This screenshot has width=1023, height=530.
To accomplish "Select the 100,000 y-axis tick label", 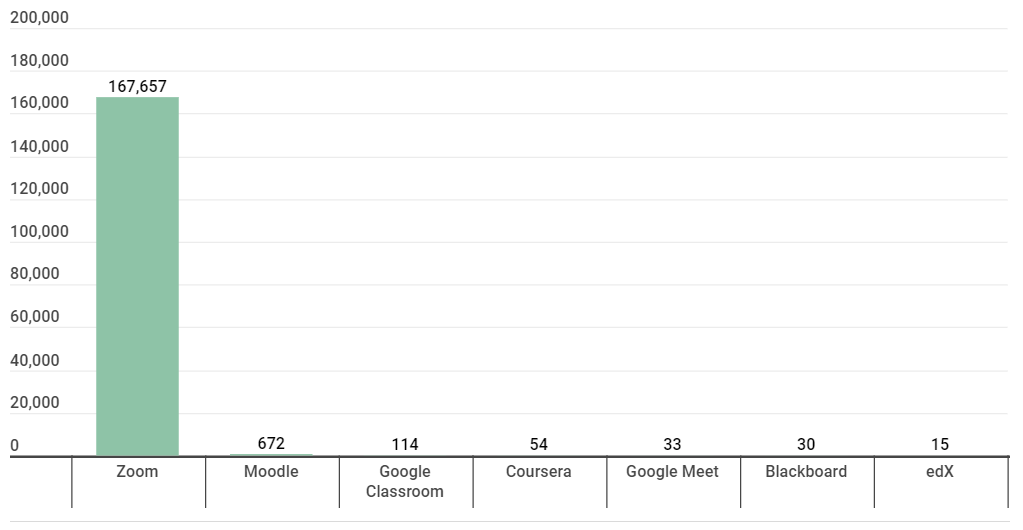I will [x=39, y=232].
